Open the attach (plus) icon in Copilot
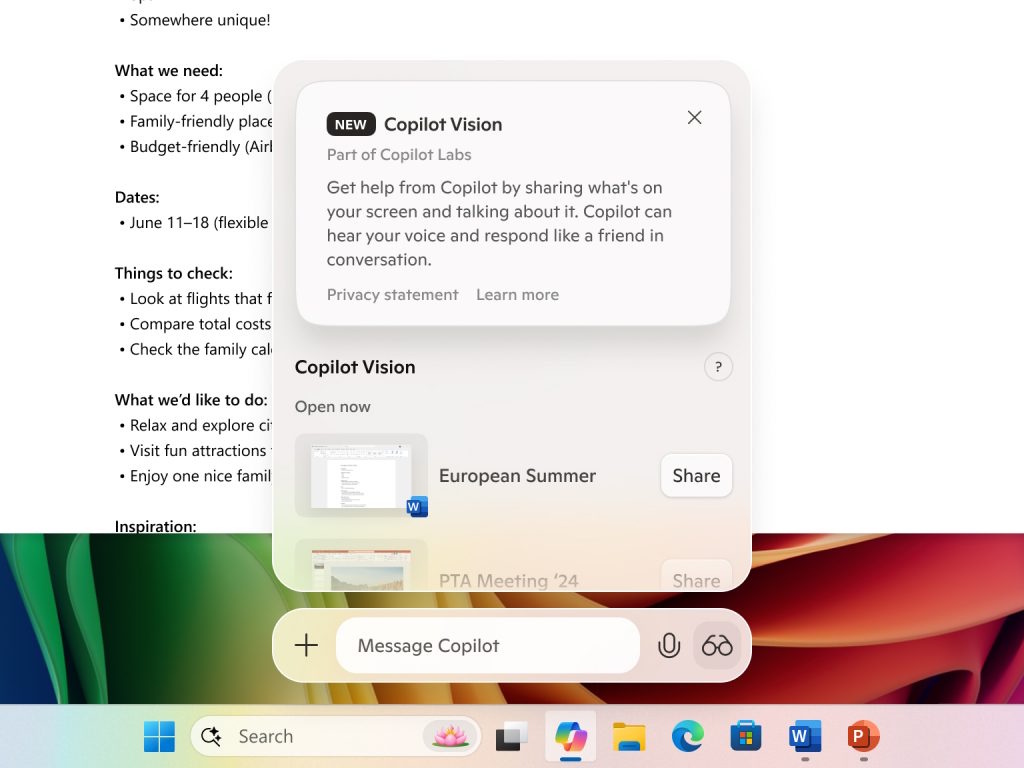The image size is (1024, 768). (x=306, y=645)
